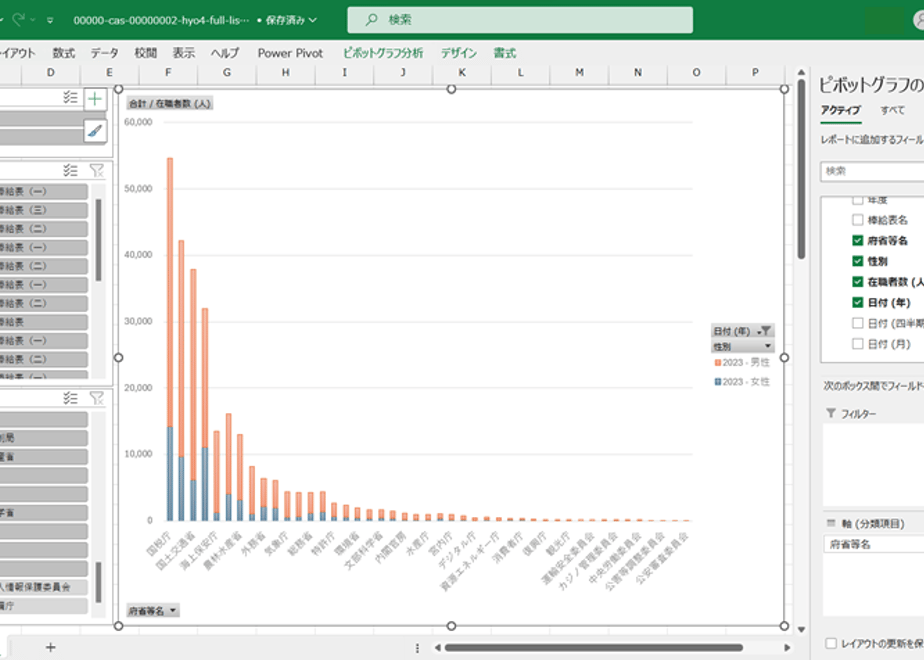Open the Chart Elements plus button
The image size is (924, 660).
pyautogui.click(x=95, y=99)
